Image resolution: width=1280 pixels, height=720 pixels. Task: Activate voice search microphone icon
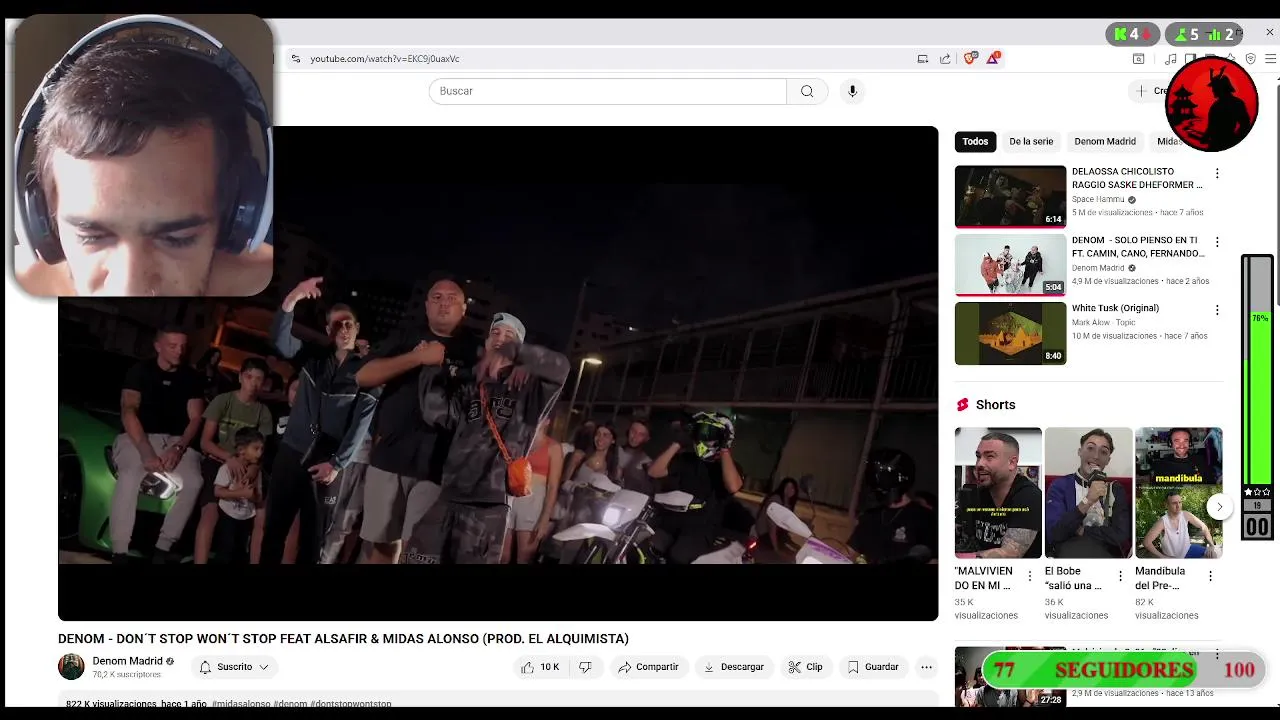click(x=852, y=91)
